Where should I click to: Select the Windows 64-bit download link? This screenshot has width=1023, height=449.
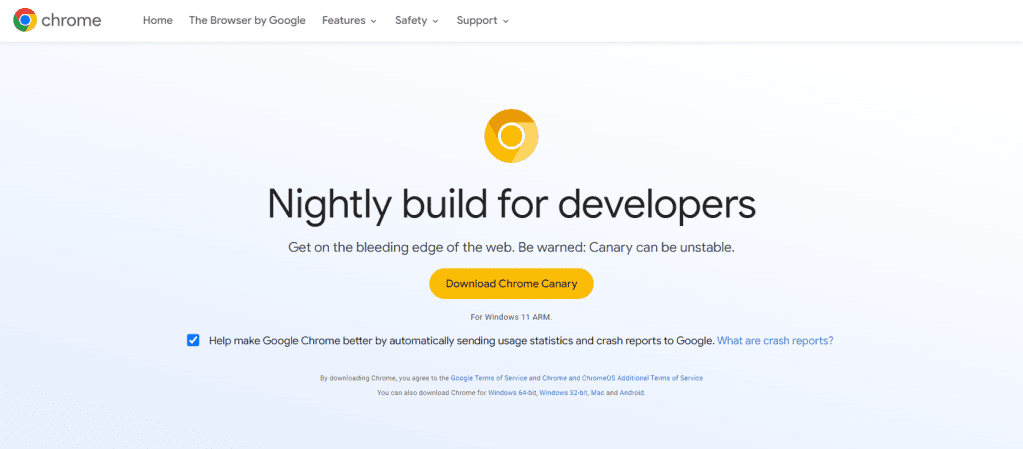511,393
